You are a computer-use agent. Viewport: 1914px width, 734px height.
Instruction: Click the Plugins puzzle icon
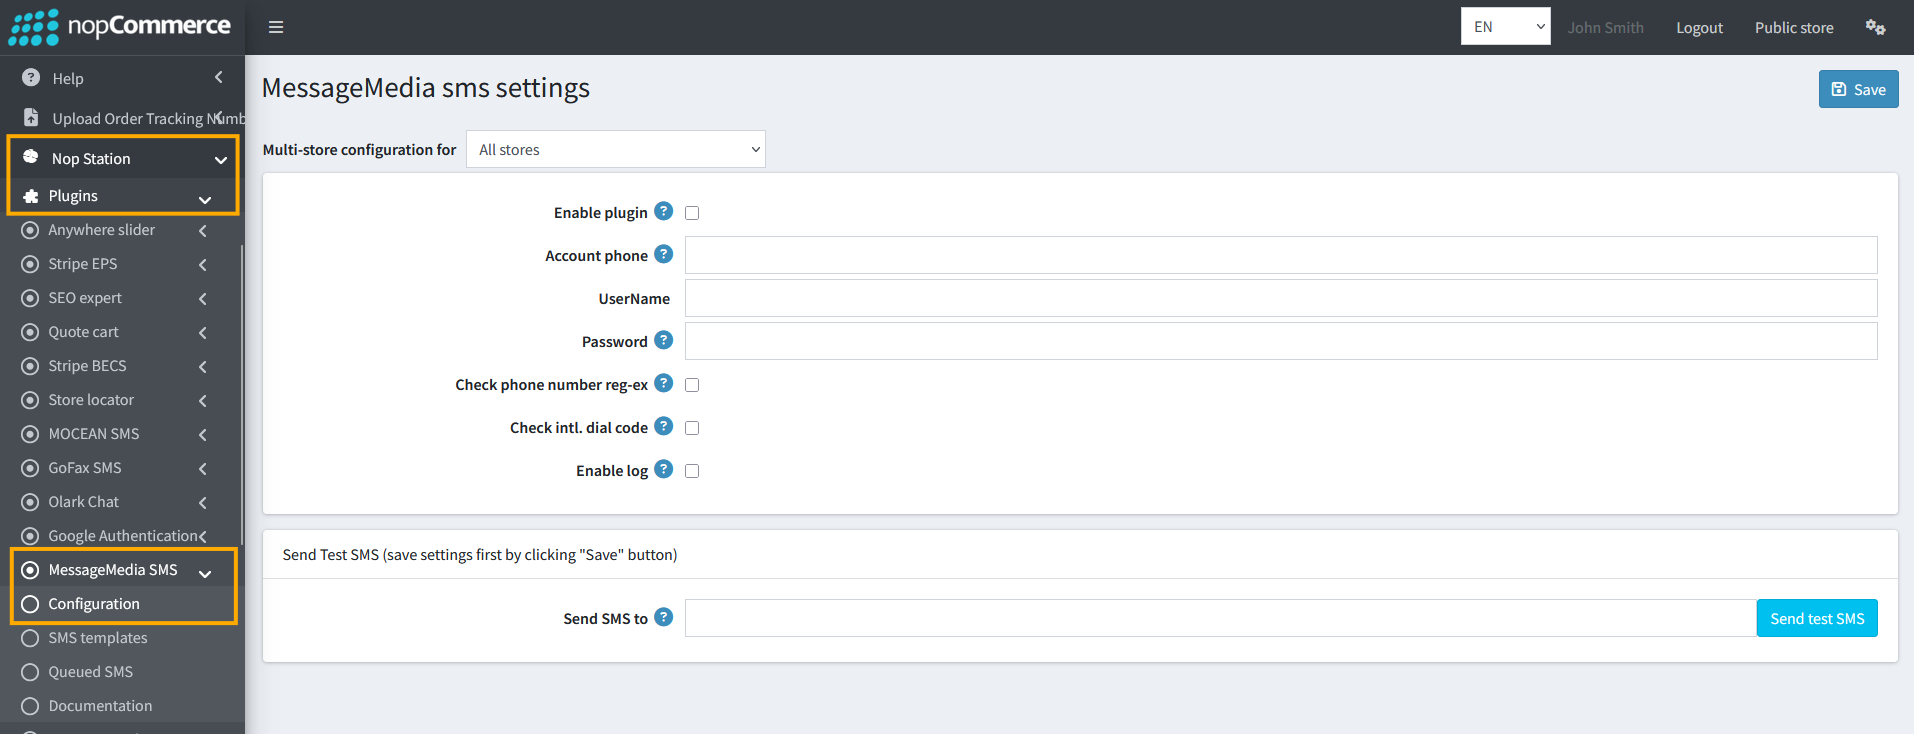[x=31, y=196]
